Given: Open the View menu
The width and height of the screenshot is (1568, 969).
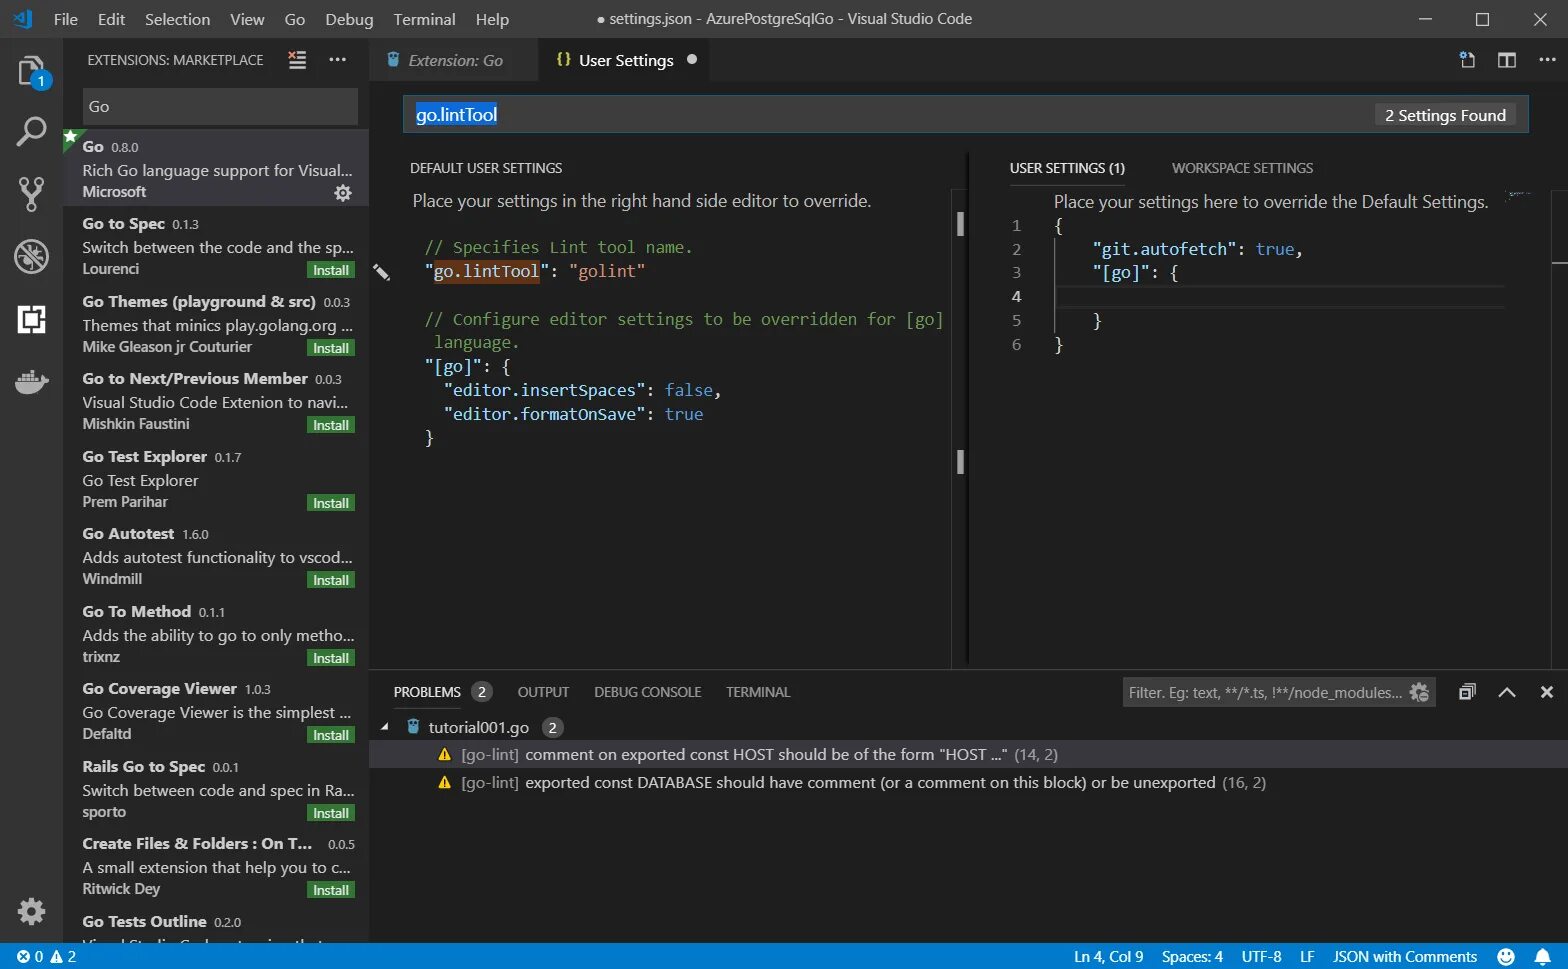Looking at the screenshot, I should pyautogui.click(x=247, y=19).
